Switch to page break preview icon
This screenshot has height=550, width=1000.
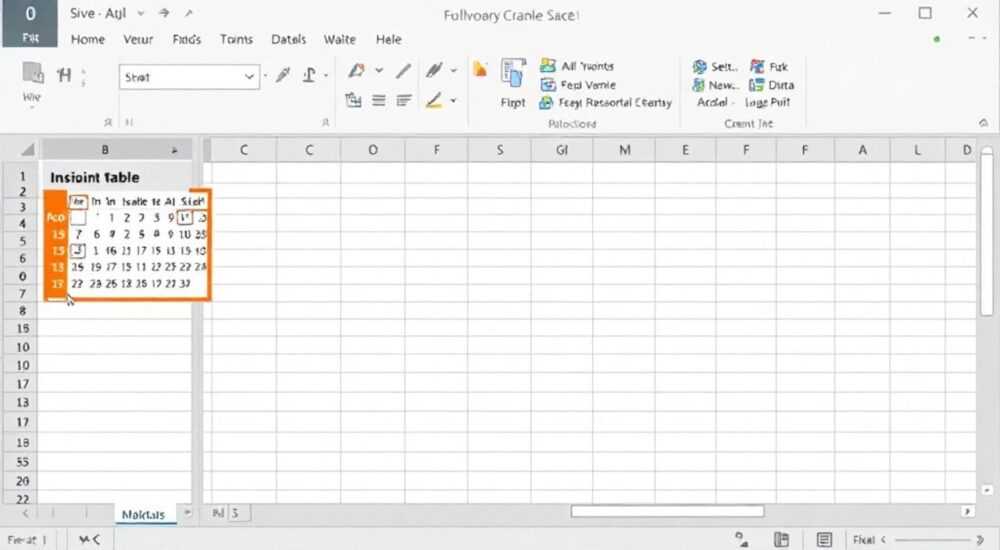click(x=823, y=540)
